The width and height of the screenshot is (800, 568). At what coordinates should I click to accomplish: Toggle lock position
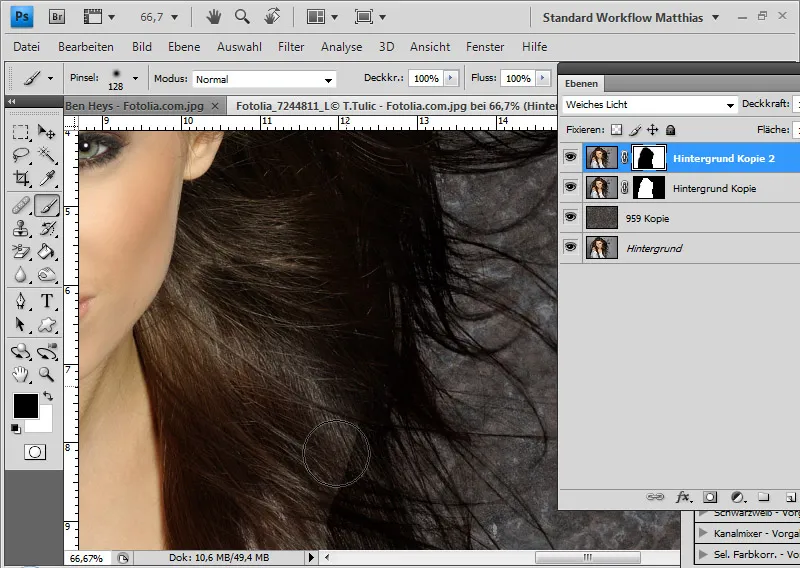click(653, 130)
